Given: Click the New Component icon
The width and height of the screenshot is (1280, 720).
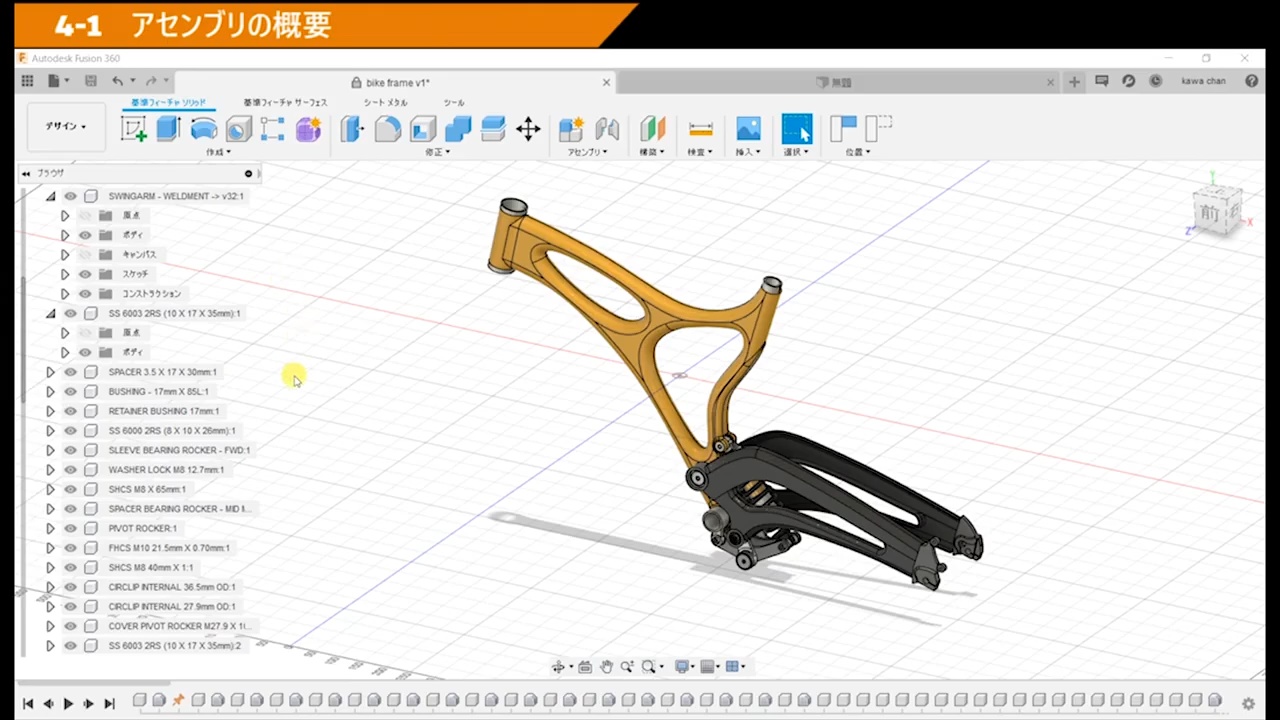Looking at the screenshot, I should [x=571, y=129].
